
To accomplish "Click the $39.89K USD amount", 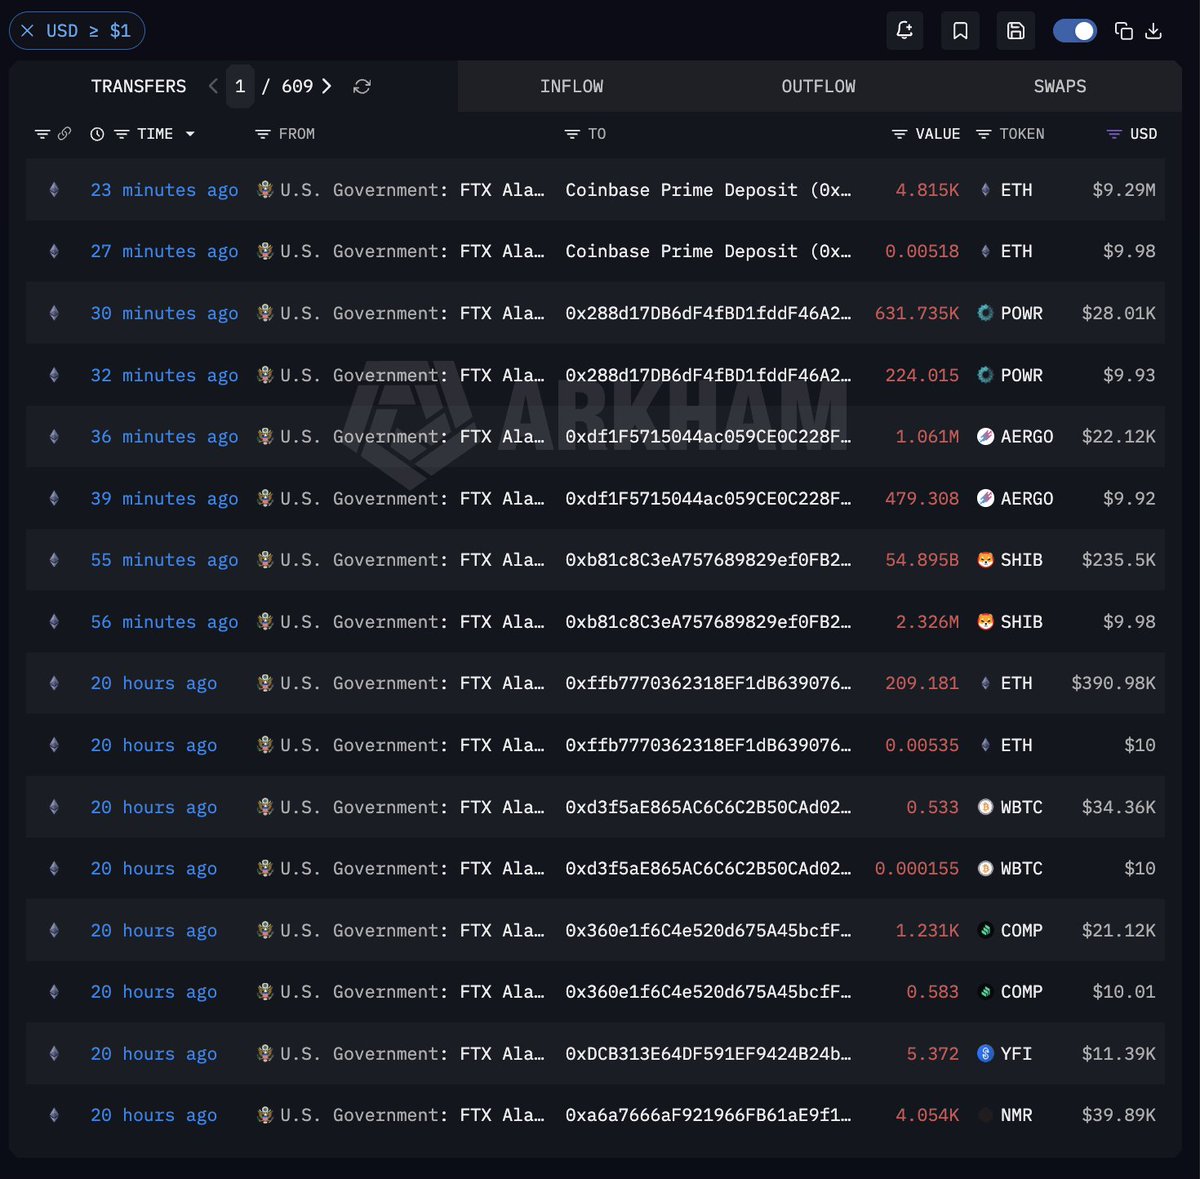I will 1119,1115.
